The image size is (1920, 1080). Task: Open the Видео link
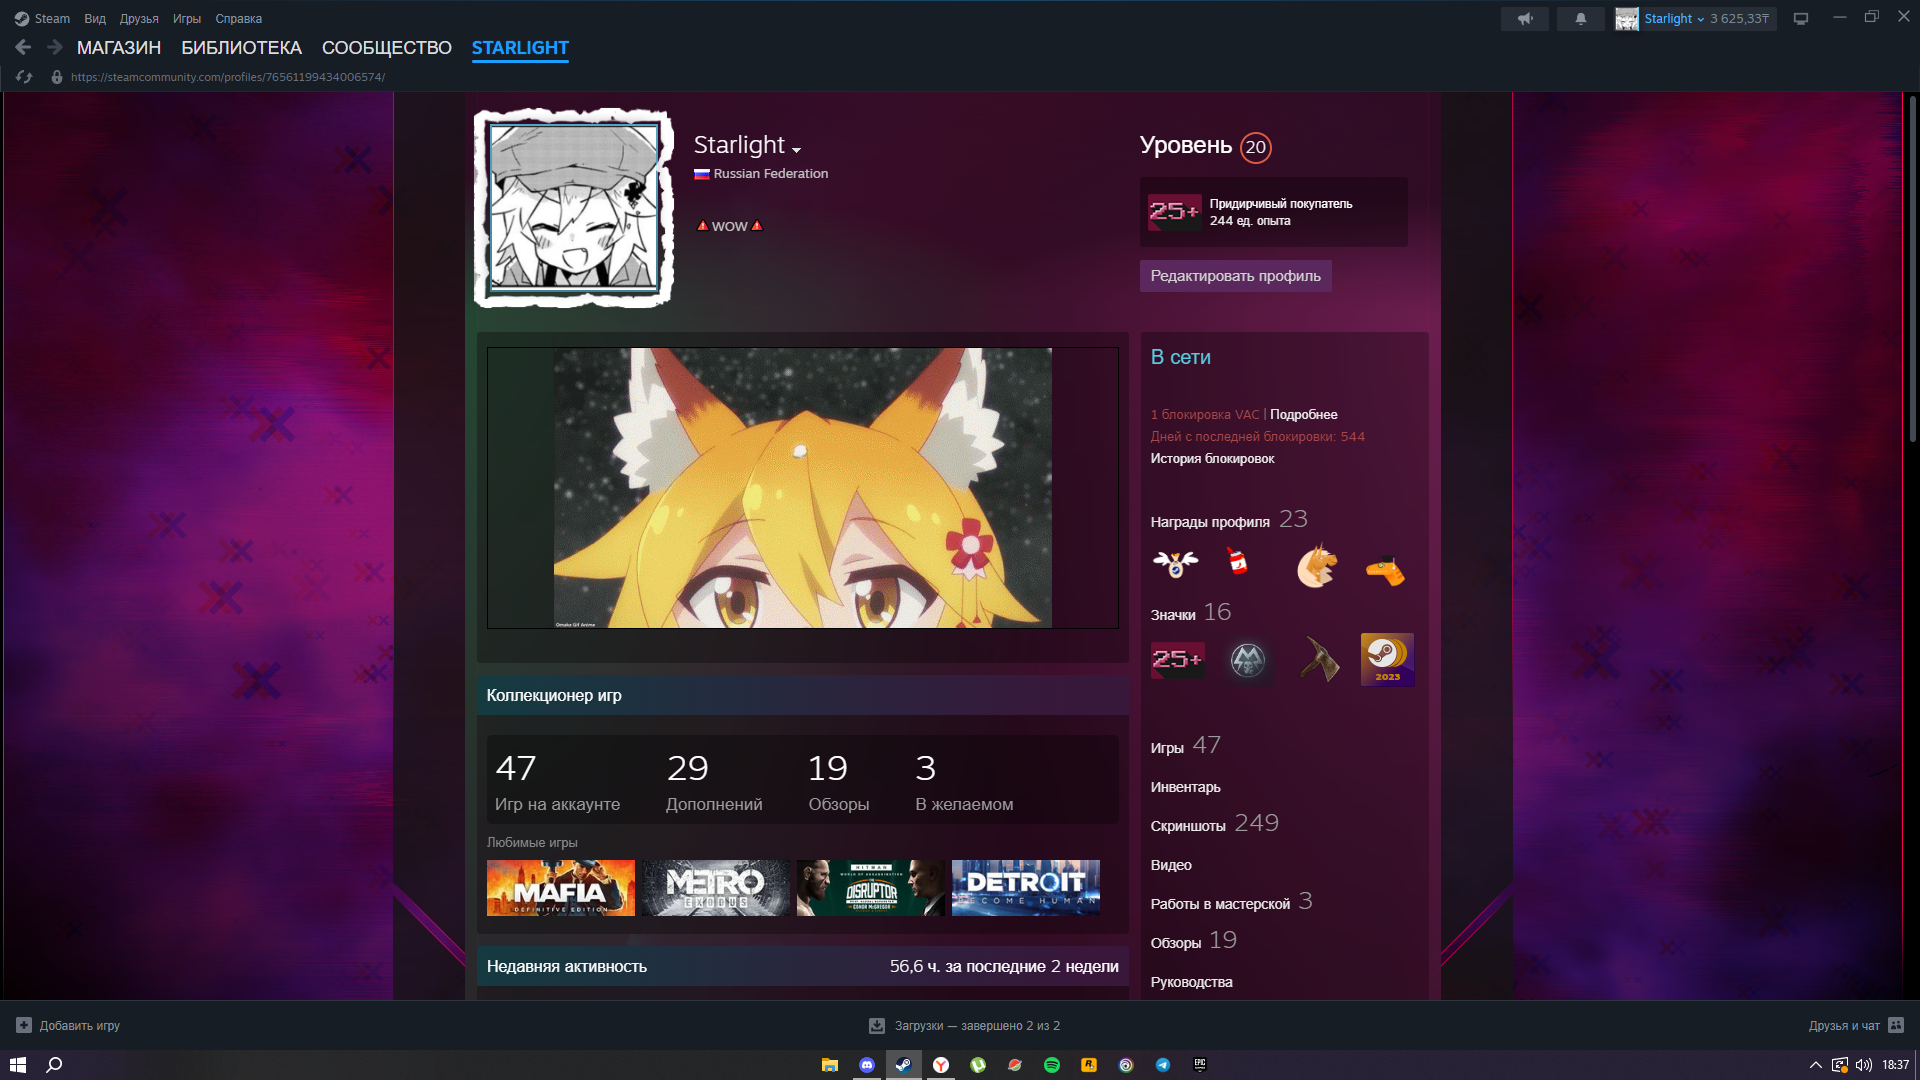(x=1171, y=865)
